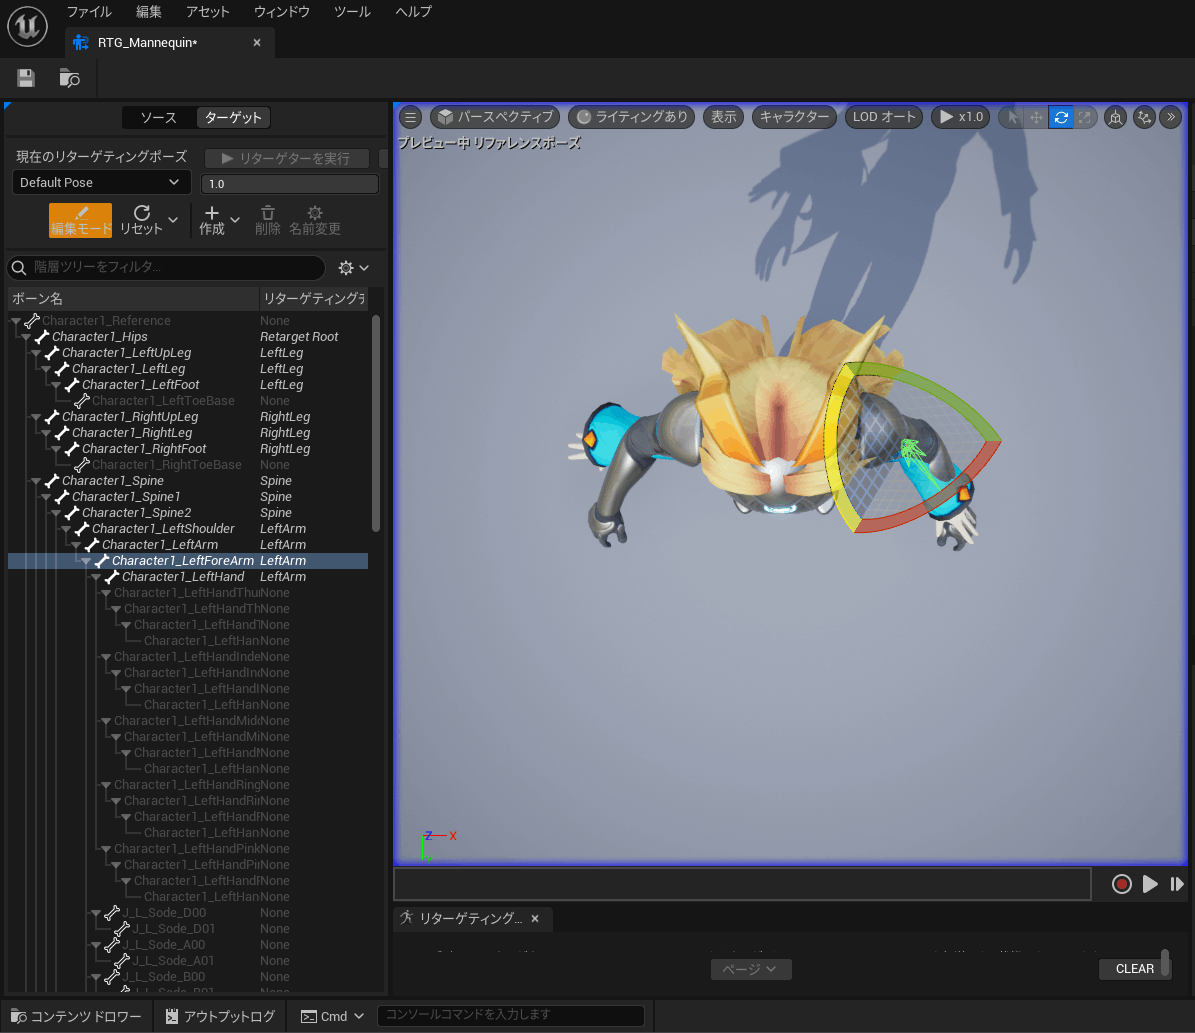Activate the scale mode tool
The height and width of the screenshot is (1033, 1195).
click(1084, 117)
